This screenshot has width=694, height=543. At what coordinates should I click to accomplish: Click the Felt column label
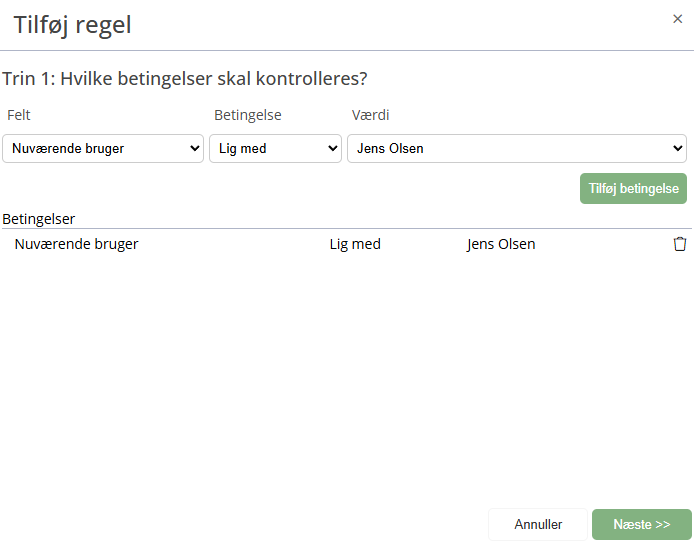point(19,115)
